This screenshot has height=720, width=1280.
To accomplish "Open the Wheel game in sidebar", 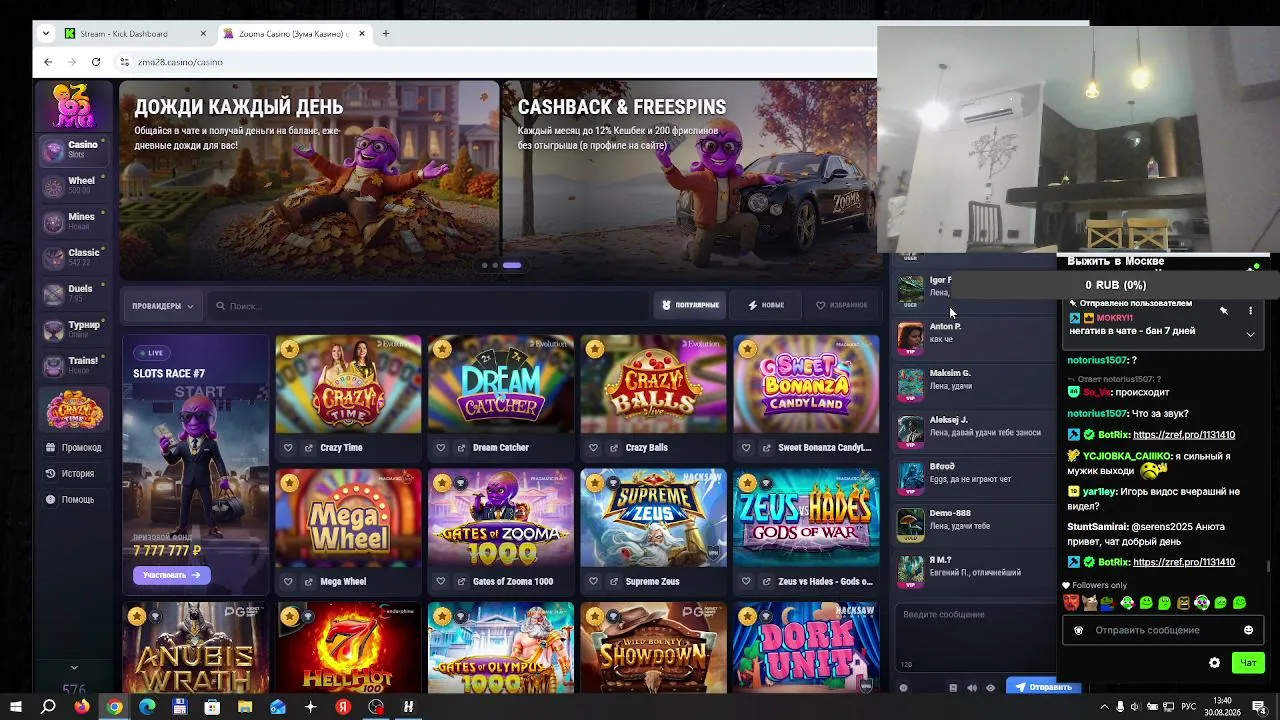I will point(74,186).
